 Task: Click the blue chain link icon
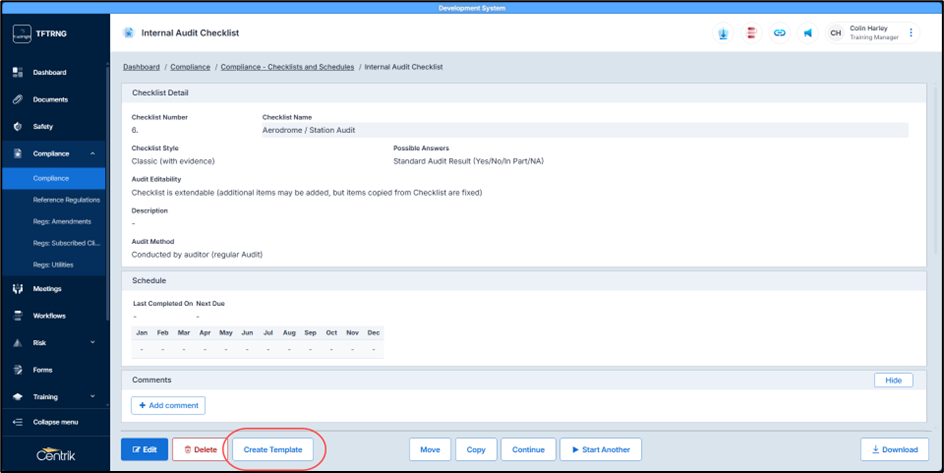pos(780,33)
